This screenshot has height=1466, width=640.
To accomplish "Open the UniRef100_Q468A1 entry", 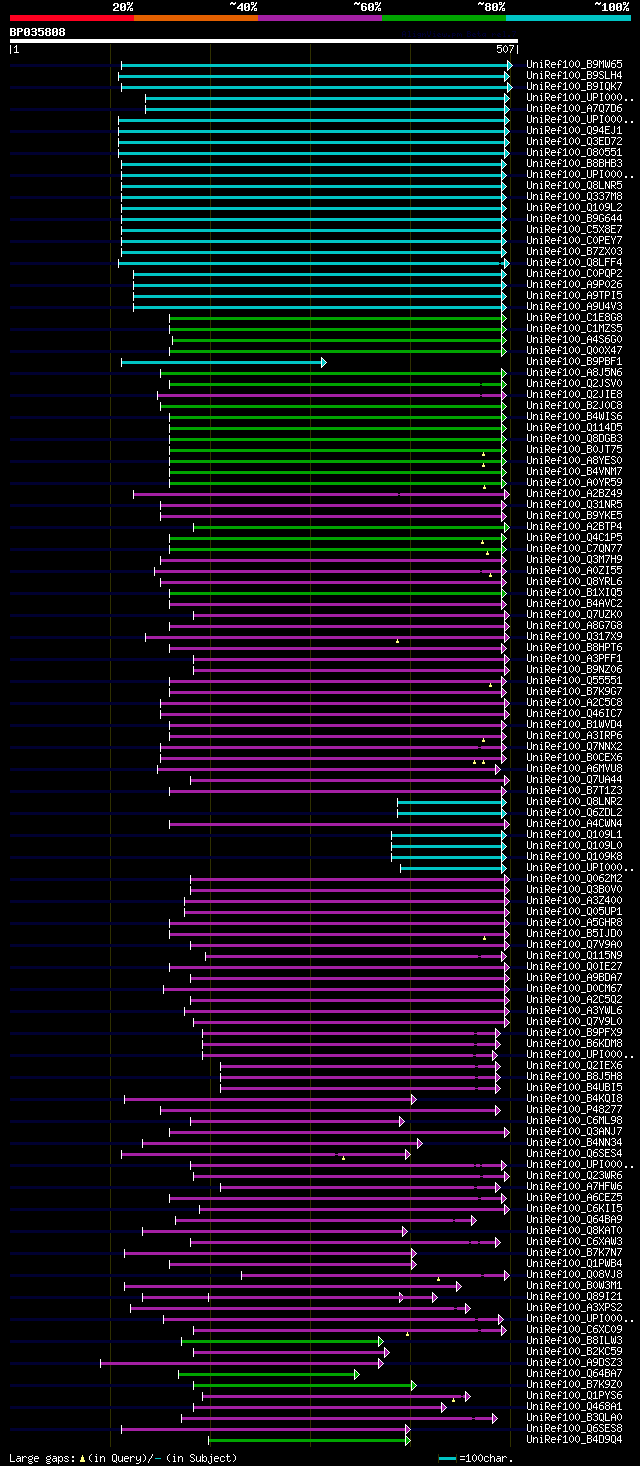I will coord(574,1406).
